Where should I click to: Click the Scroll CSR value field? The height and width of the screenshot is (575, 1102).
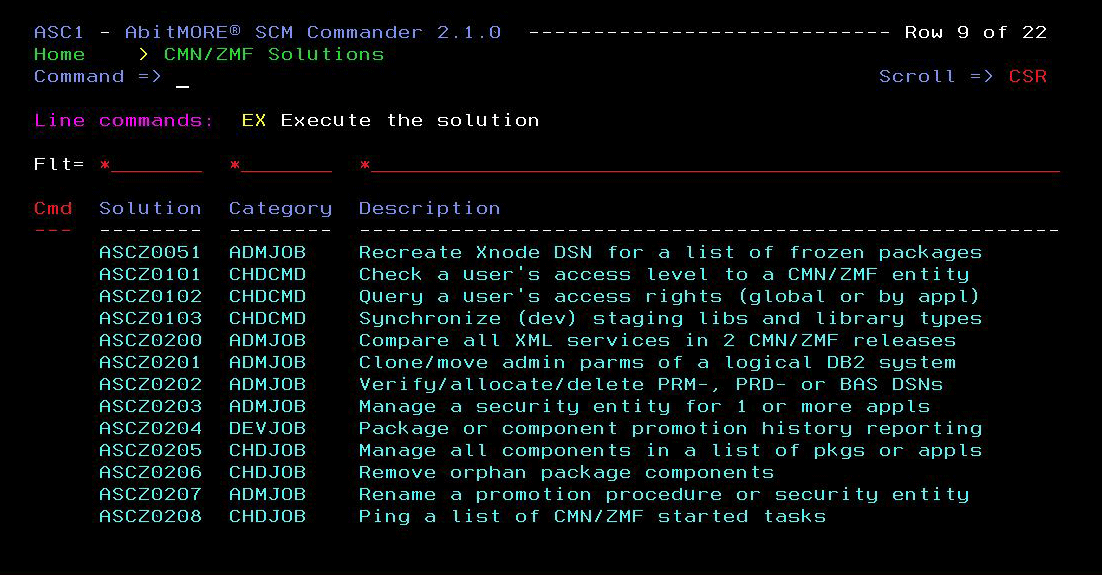(1028, 76)
